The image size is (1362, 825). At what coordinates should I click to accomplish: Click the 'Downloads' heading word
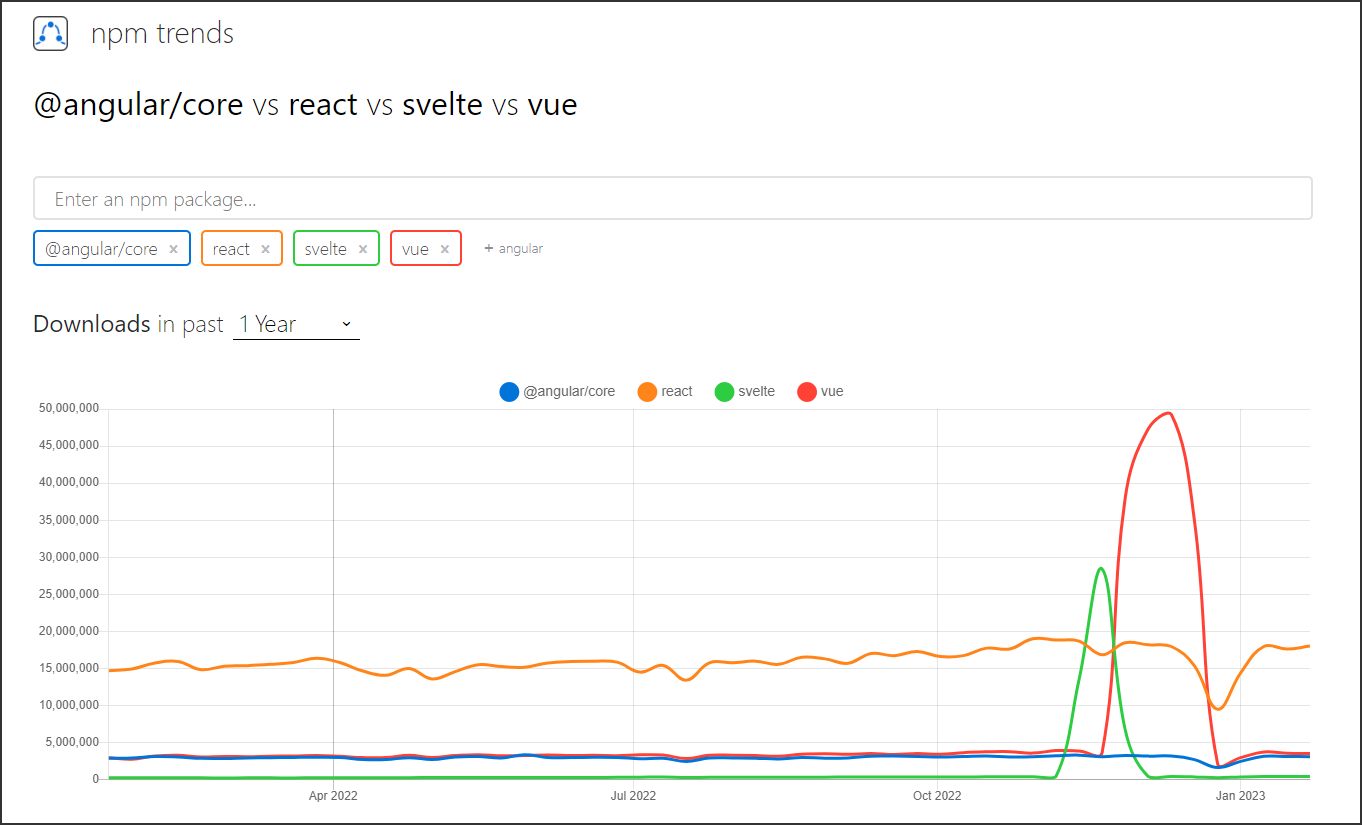pos(92,324)
